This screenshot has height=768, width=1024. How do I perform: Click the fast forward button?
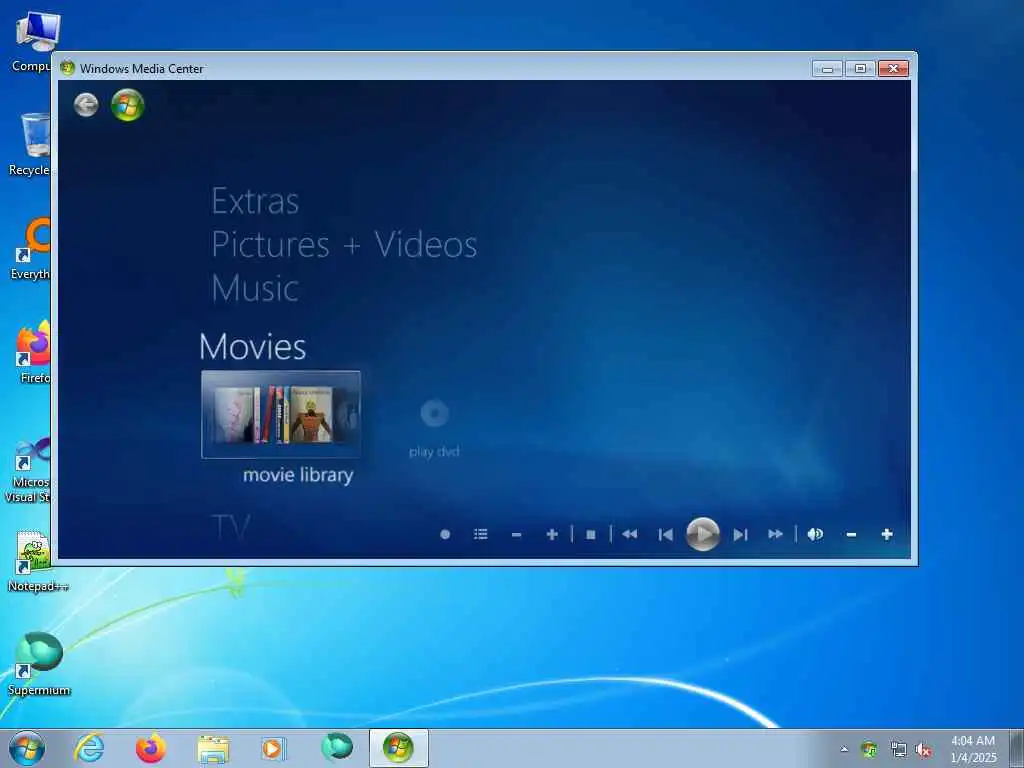(x=775, y=534)
